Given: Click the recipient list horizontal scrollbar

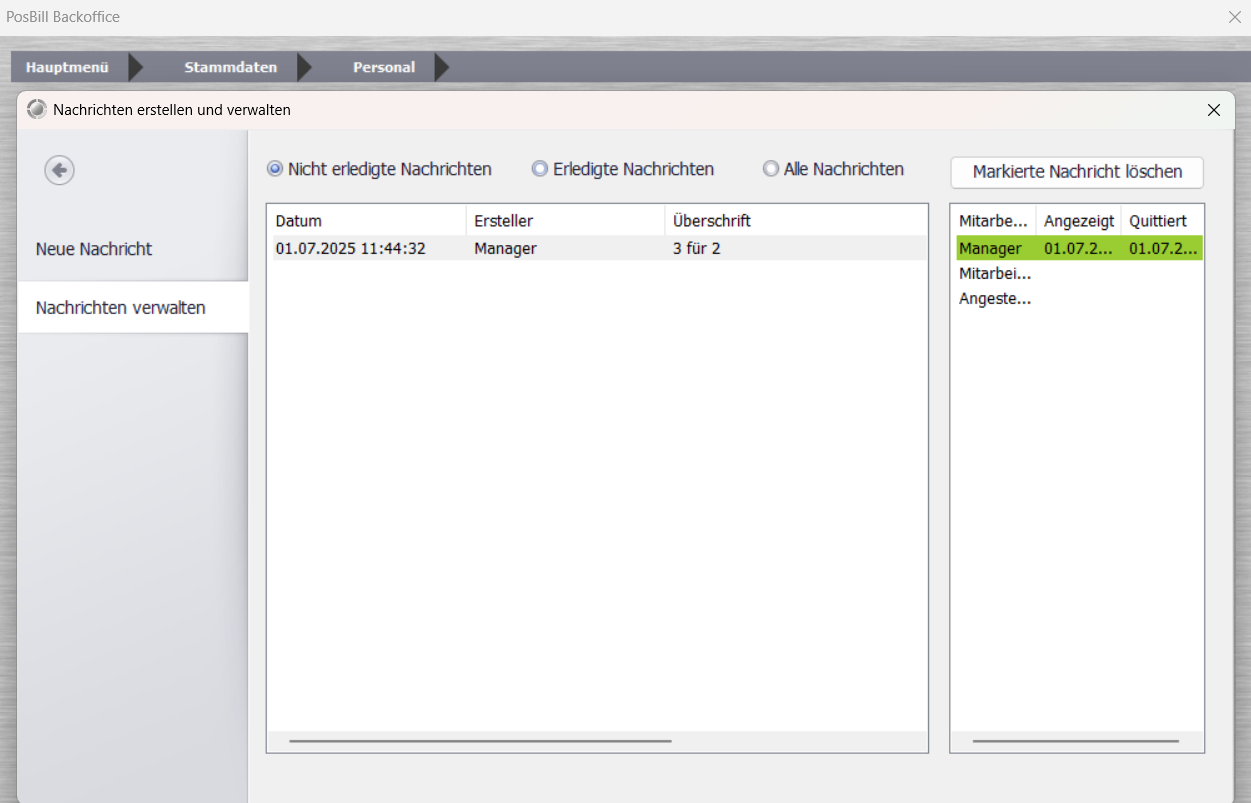Looking at the screenshot, I should tap(1075, 741).
